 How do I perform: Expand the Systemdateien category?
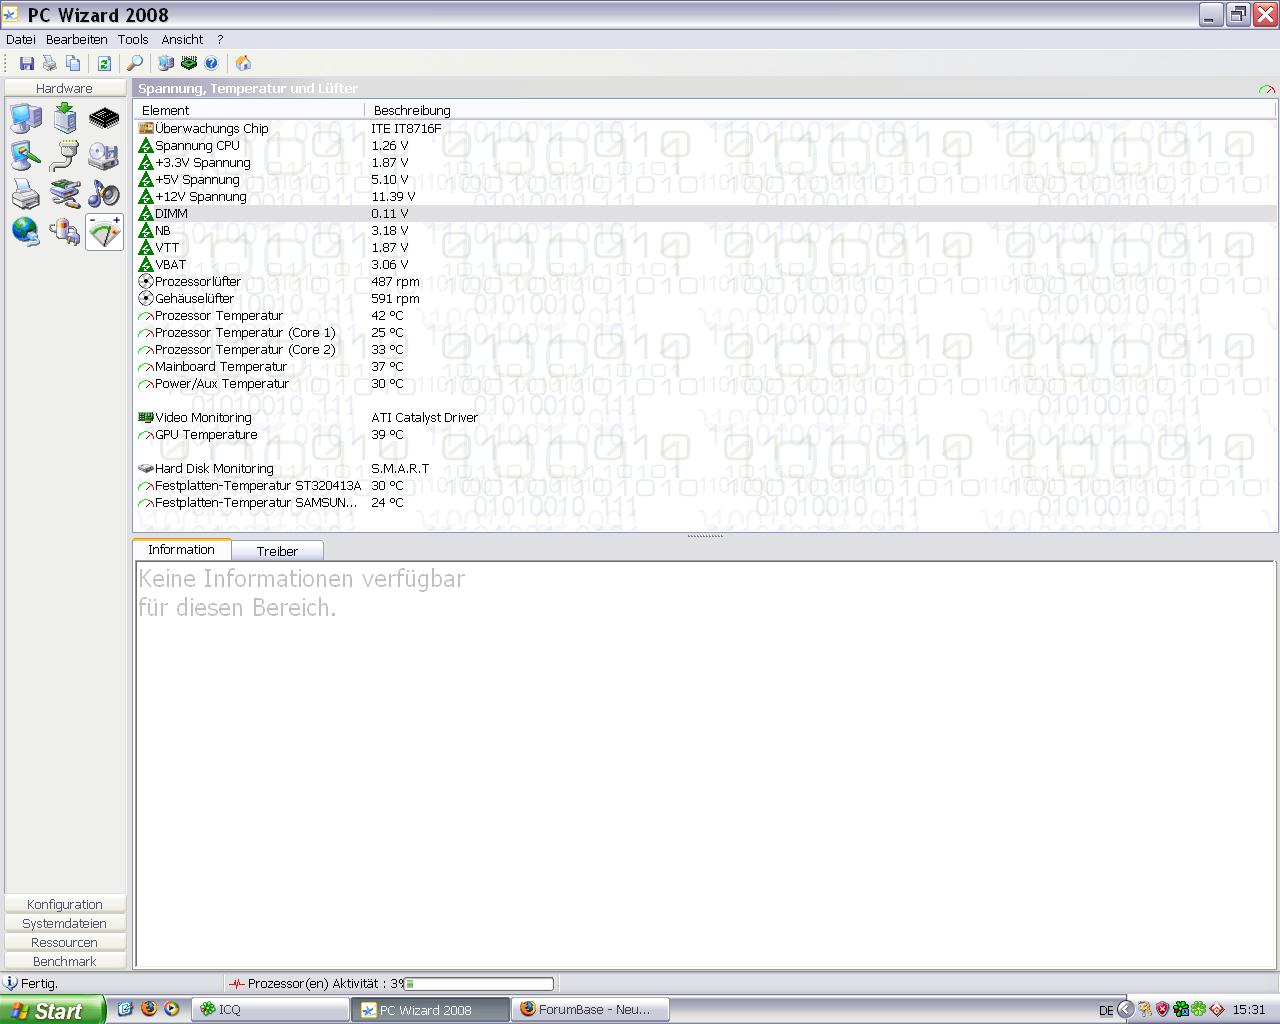point(65,923)
